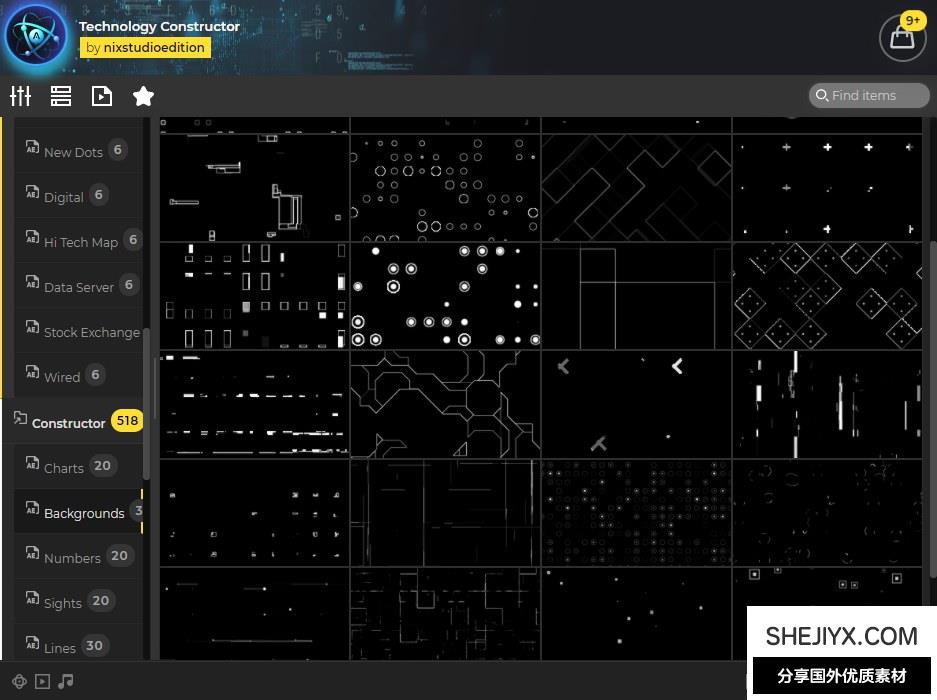937x700 pixels.
Task: Click the move/target icon in bottom bar
Action: pyautogui.click(x=19, y=681)
